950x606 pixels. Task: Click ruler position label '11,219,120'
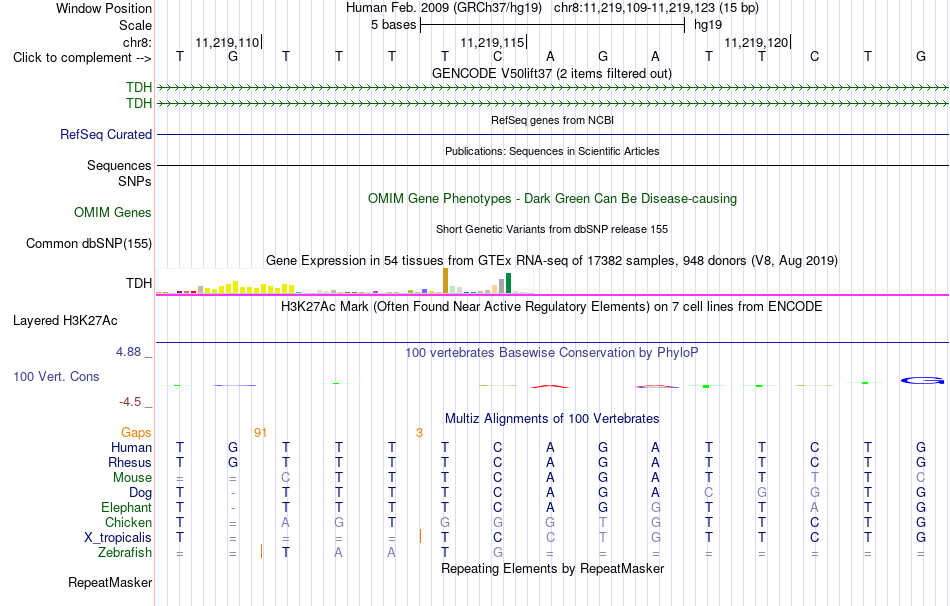[x=756, y=42]
